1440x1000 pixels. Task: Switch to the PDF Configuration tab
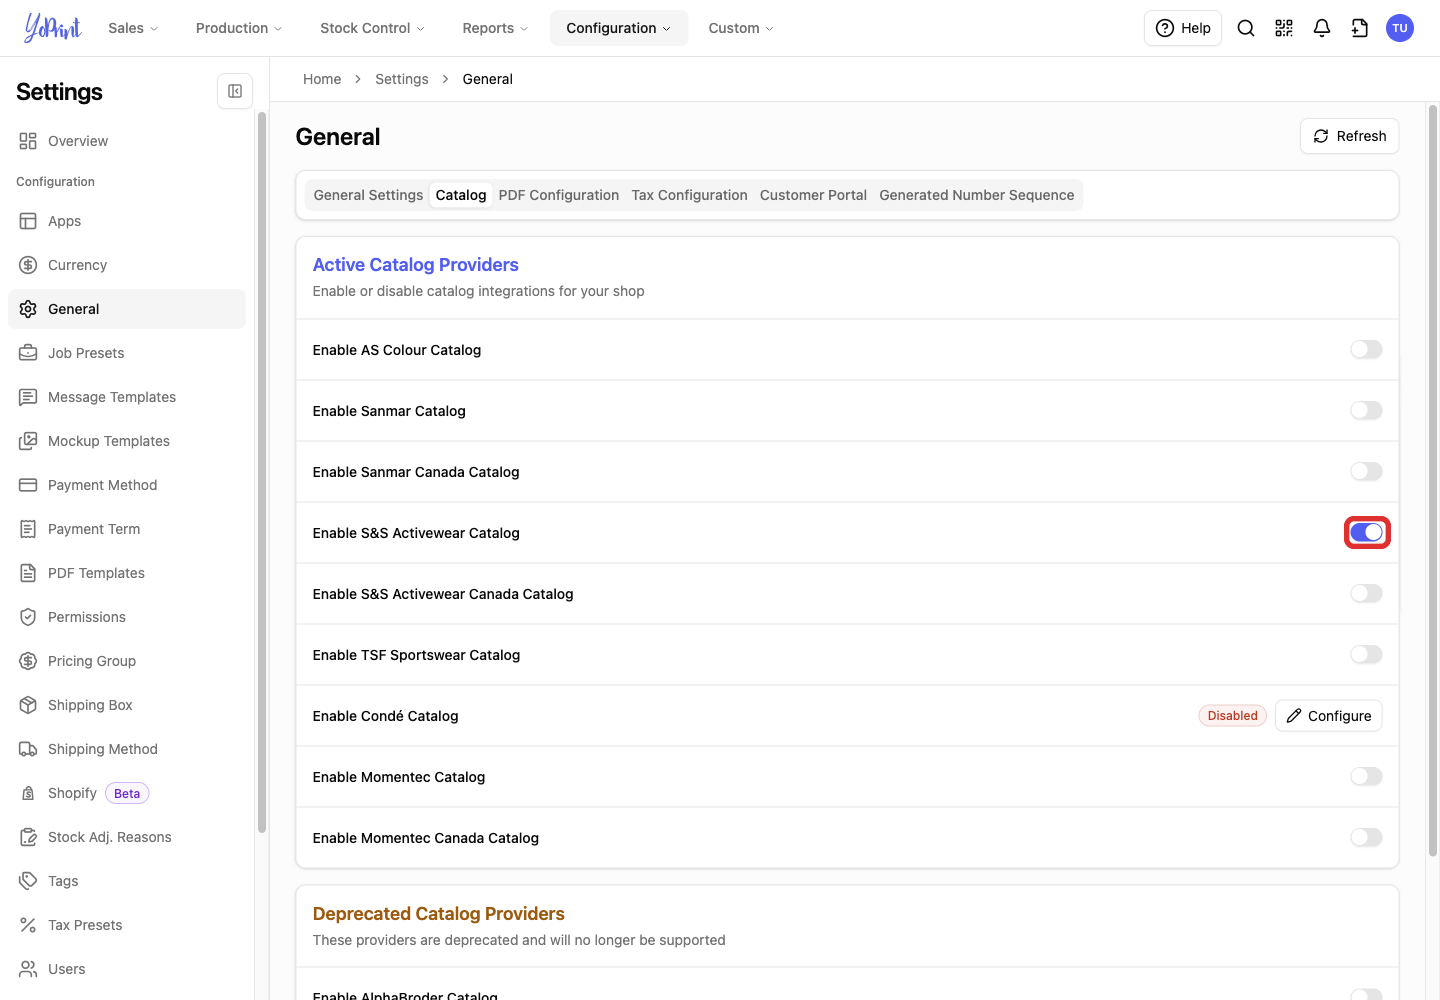559,195
